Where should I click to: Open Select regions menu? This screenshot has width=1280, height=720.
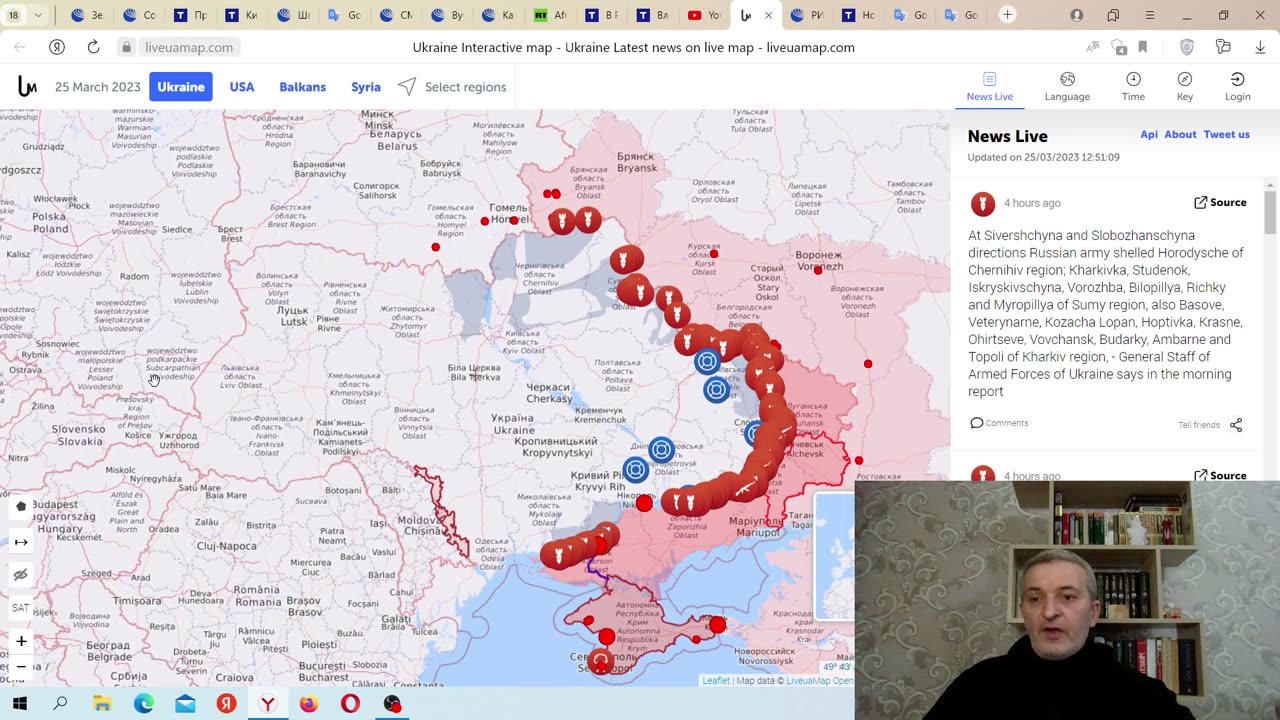pos(452,87)
